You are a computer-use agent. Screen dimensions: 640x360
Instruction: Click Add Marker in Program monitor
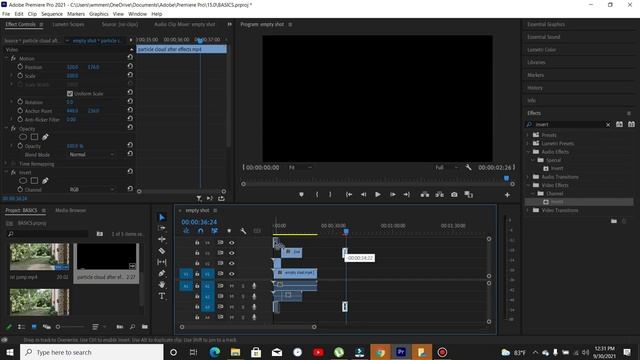point(301,195)
